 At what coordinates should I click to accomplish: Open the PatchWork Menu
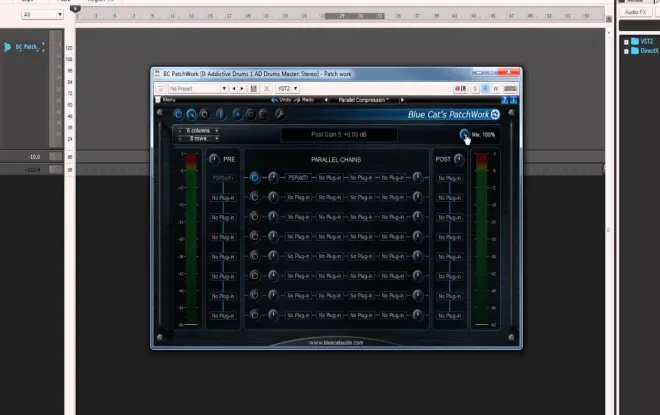click(x=165, y=100)
